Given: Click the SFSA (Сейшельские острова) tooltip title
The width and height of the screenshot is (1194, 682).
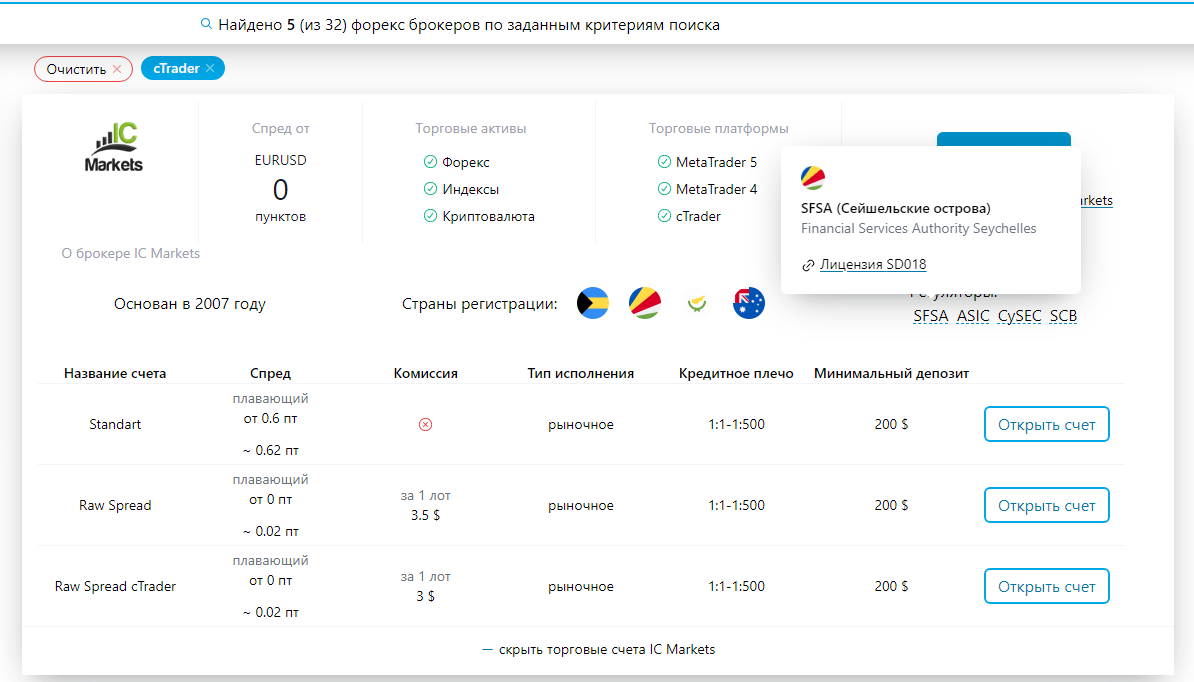Looking at the screenshot, I should coord(896,209).
